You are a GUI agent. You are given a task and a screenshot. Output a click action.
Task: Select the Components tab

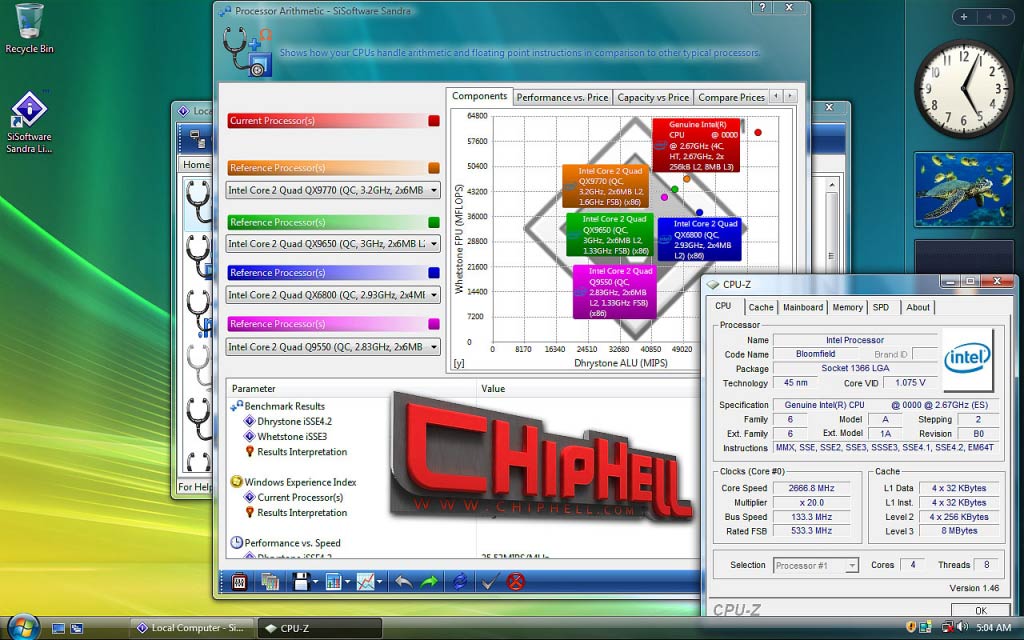point(479,96)
